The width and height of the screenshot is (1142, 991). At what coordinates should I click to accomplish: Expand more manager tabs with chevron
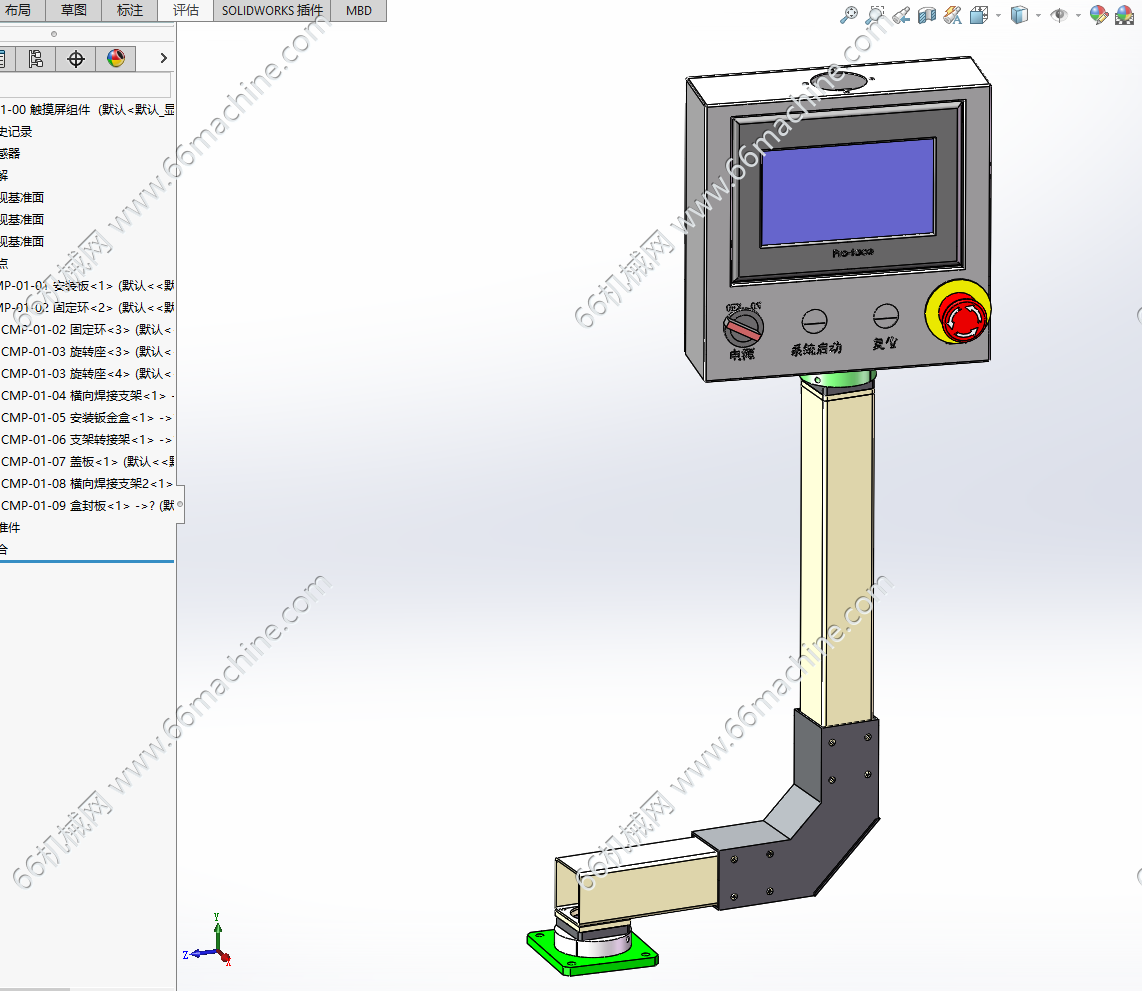[164, 58]
